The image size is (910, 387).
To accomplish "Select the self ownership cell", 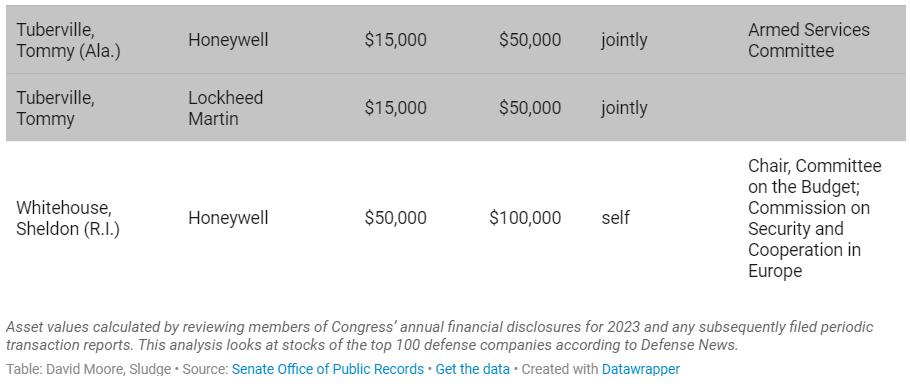I will pyautogui.click(x=615, y=218).
